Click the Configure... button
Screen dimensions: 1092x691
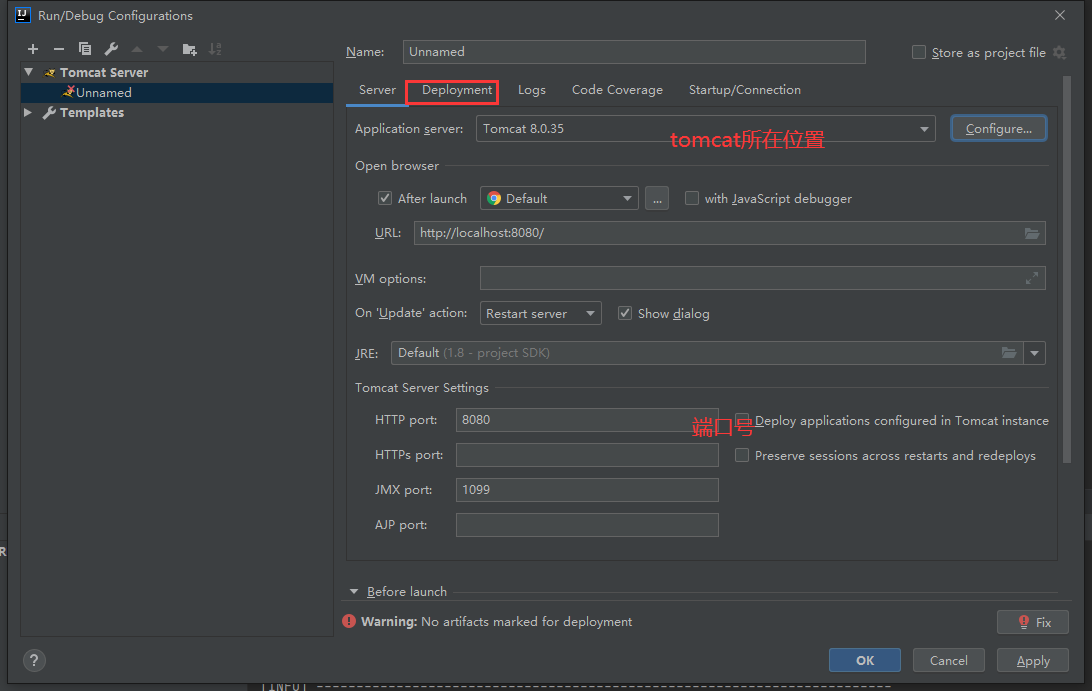(999, 129)
